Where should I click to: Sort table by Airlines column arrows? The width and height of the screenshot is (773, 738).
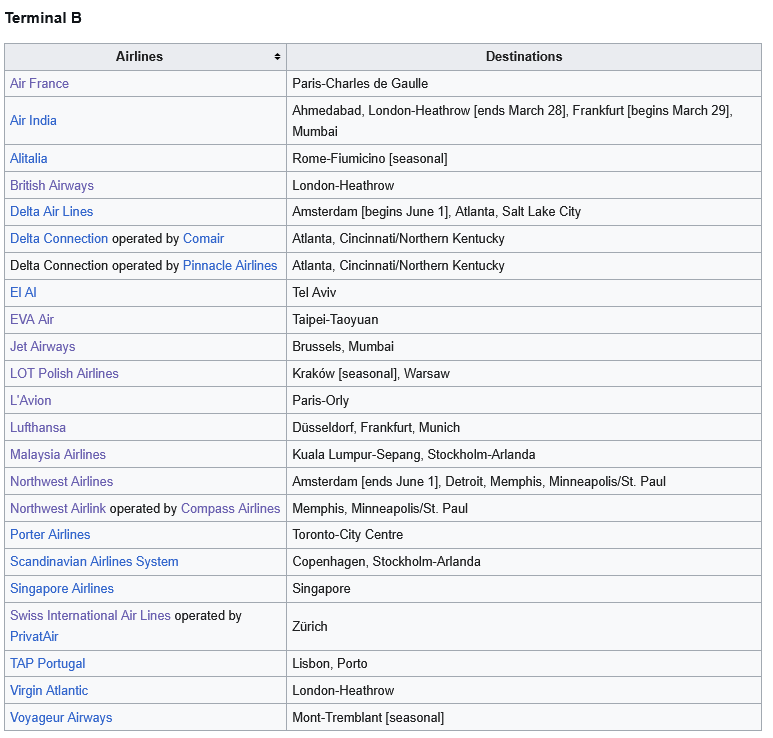pyautogui.click(x=277, y=57)
